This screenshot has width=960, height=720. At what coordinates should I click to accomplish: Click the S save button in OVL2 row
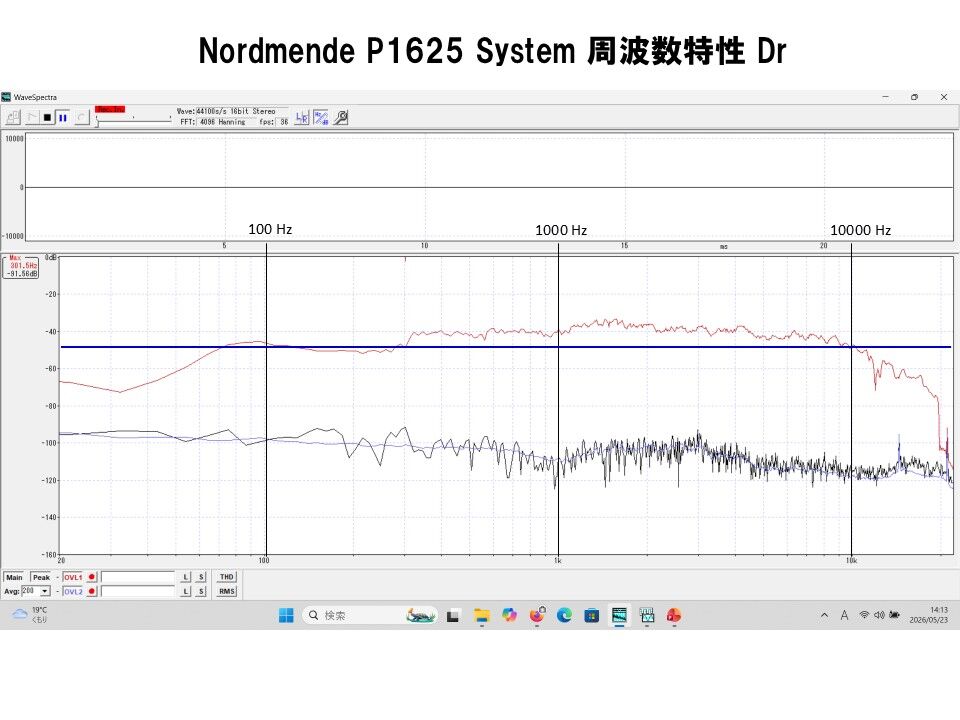click(x=201, y=591)
